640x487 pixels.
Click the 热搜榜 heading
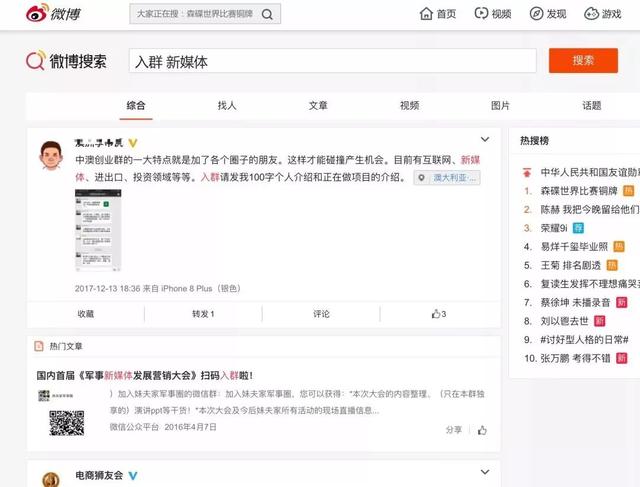click(x=534, y=141)
